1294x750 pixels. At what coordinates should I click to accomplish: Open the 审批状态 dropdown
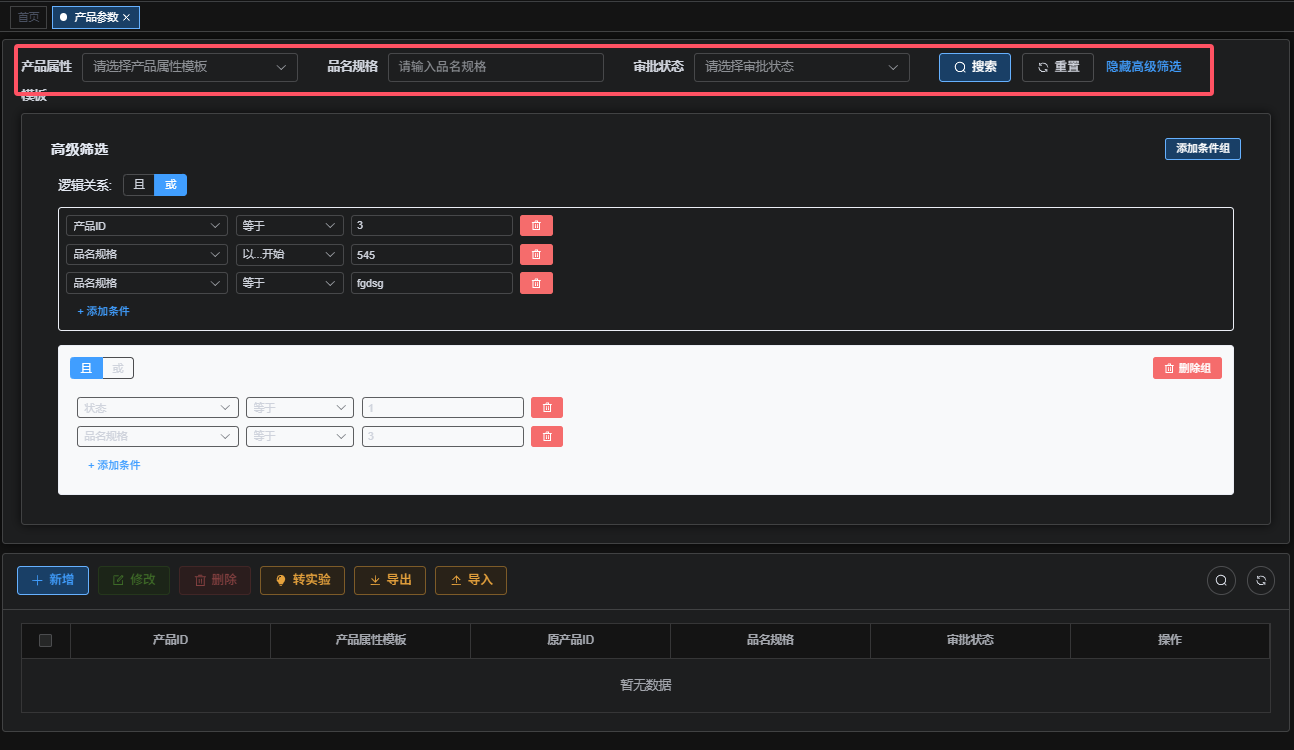tap(802, 67)
